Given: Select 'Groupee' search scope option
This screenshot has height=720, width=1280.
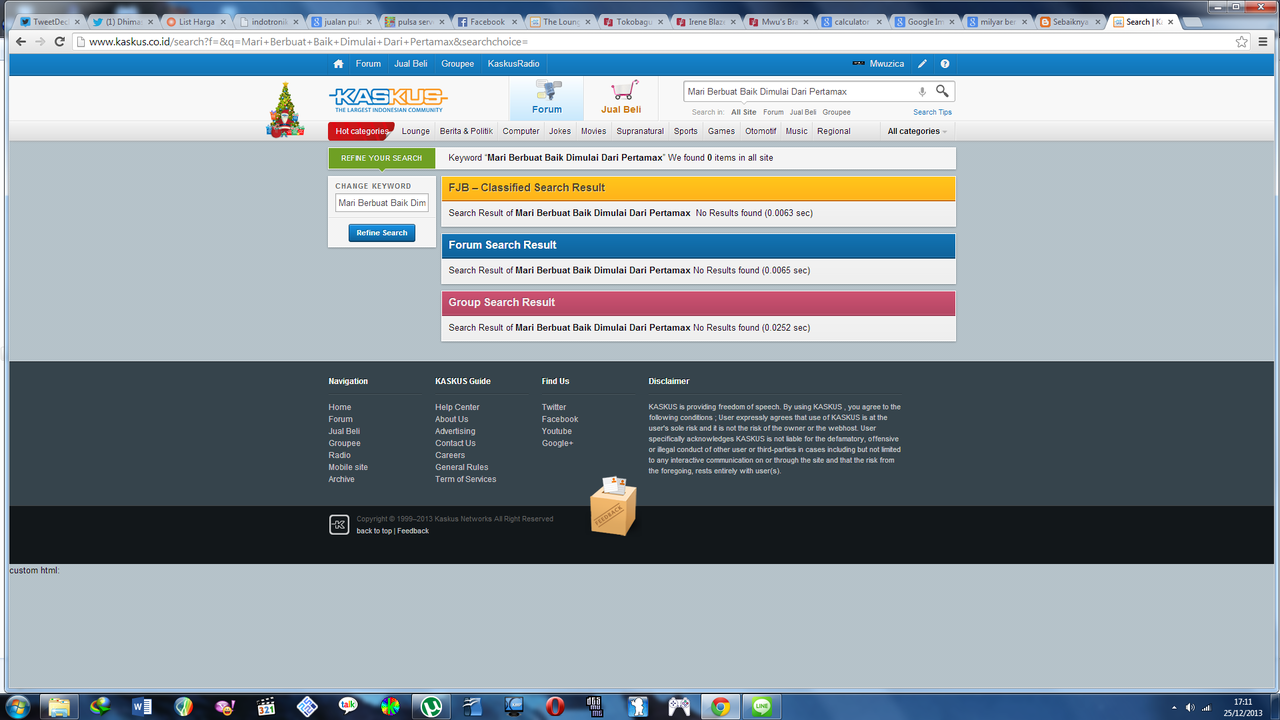Looking at the screenshot, I should pos(836,112).
